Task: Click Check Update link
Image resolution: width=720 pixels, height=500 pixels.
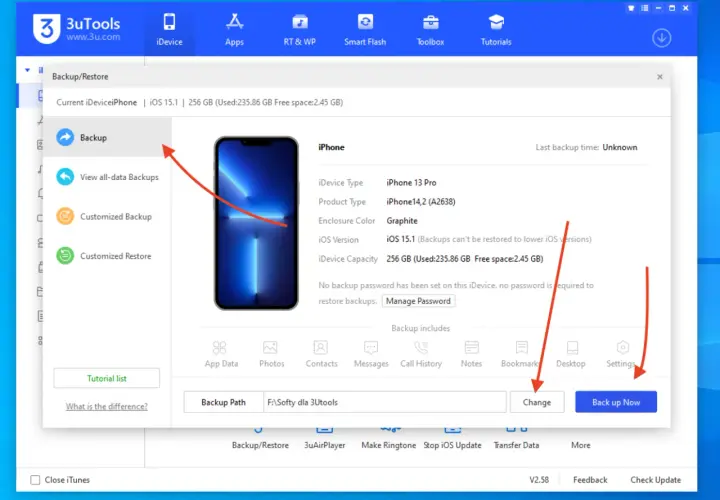Action: tap(655, 480)
